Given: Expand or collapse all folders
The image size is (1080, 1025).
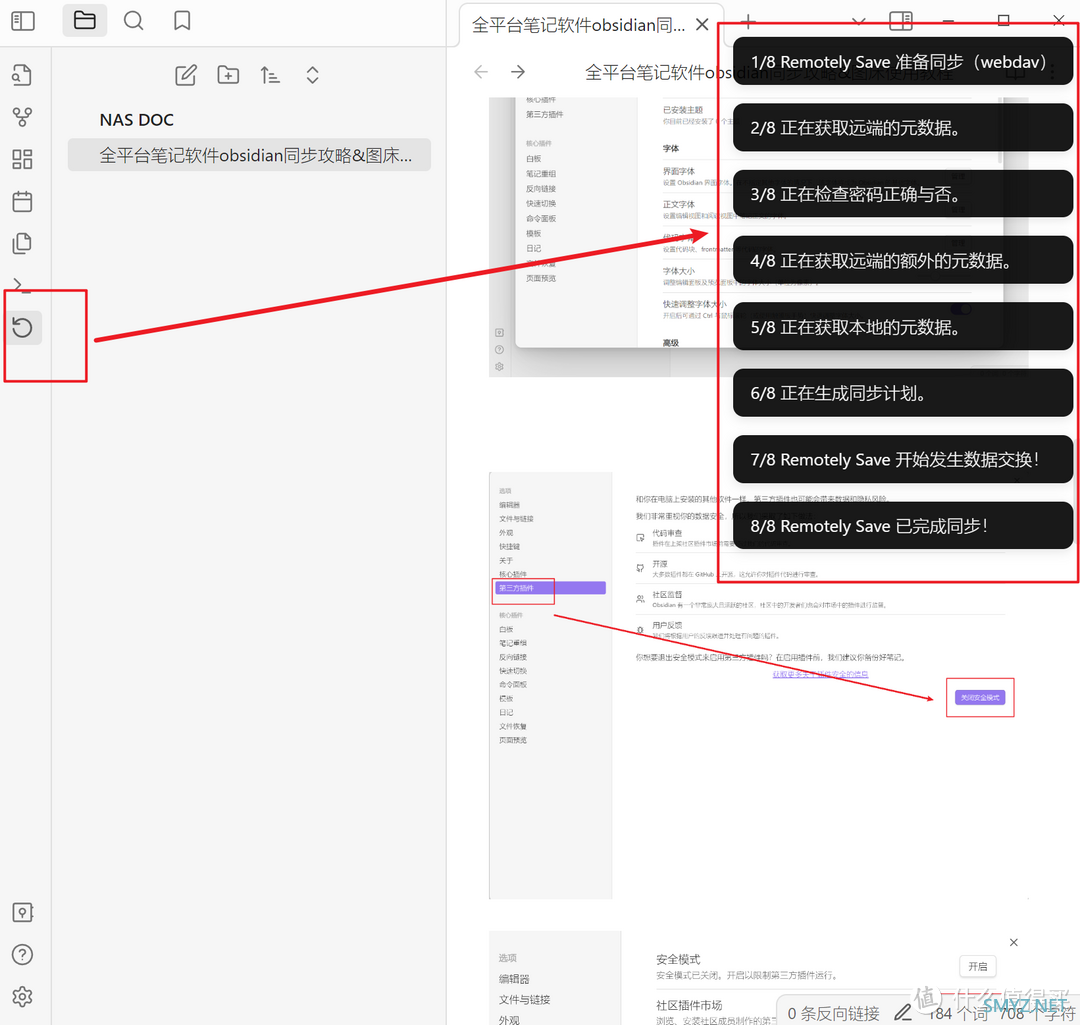Looking at the screenshot, I should click(312, 75).
